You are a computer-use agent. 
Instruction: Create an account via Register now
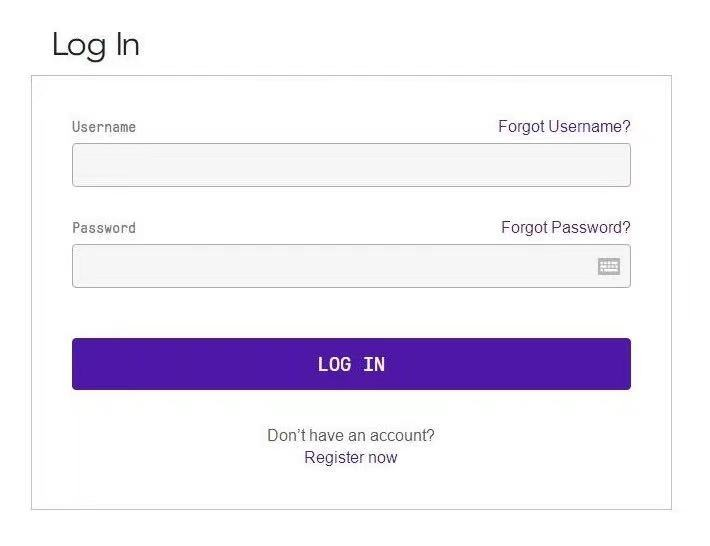tap(351, 458)
